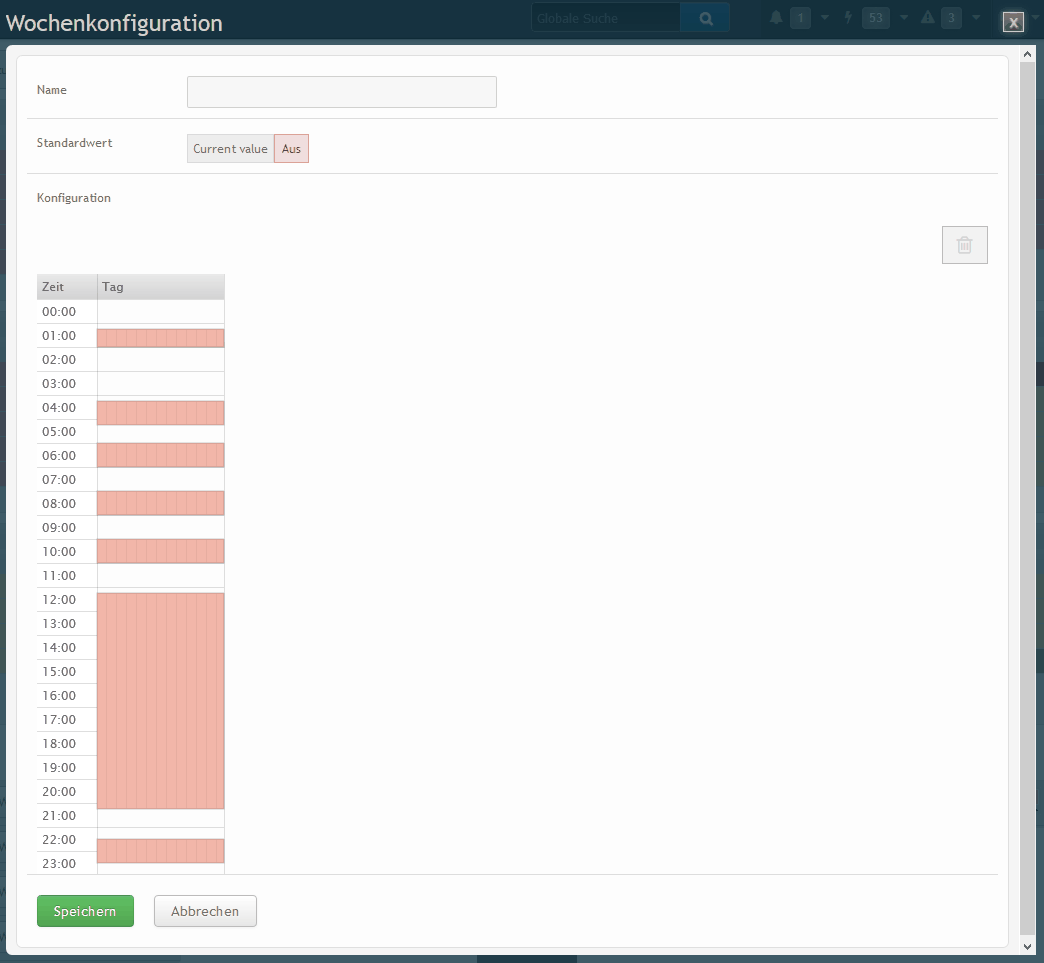Cancel with the Abbrechen button
This screenshot has width=1044, height=963.
coord(205,911)
